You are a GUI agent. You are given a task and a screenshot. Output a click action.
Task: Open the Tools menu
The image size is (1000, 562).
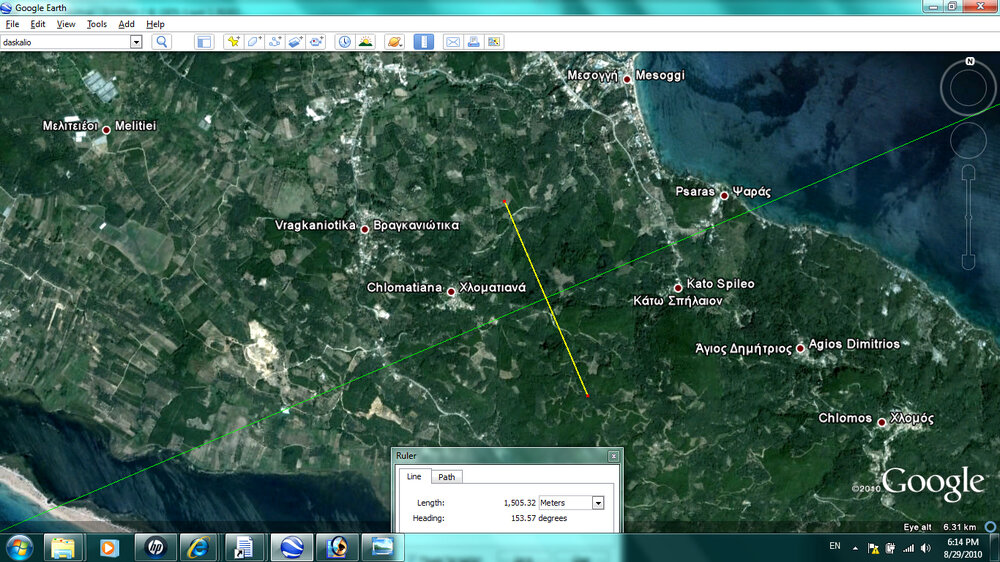pos(97,24)
